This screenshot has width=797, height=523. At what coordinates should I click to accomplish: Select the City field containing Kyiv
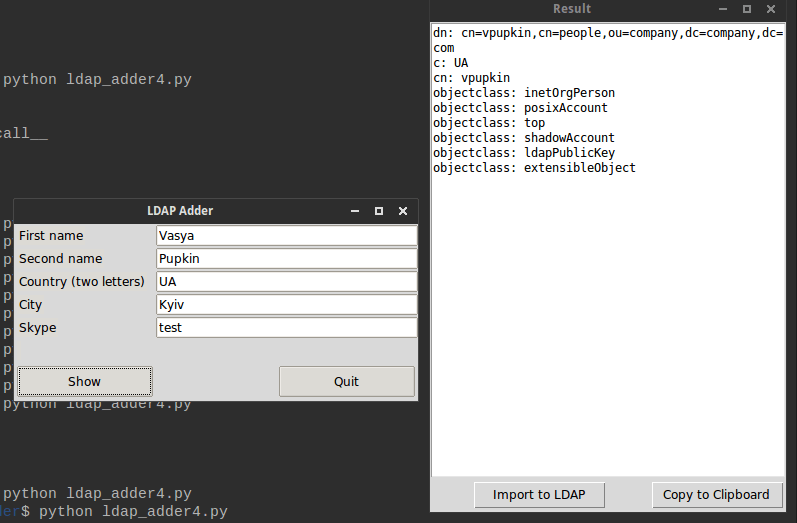287,304
